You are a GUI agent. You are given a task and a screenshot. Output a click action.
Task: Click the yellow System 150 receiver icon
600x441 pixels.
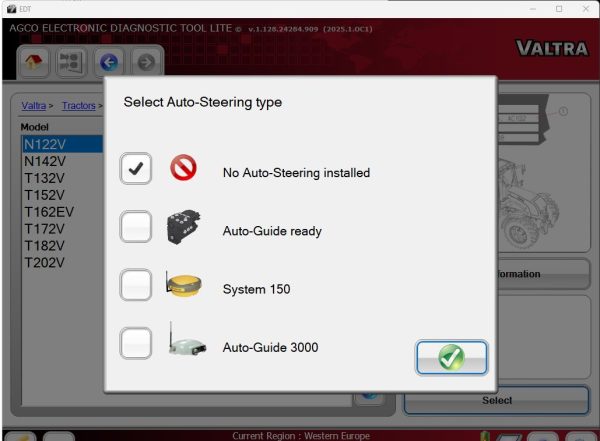(184, 284)
